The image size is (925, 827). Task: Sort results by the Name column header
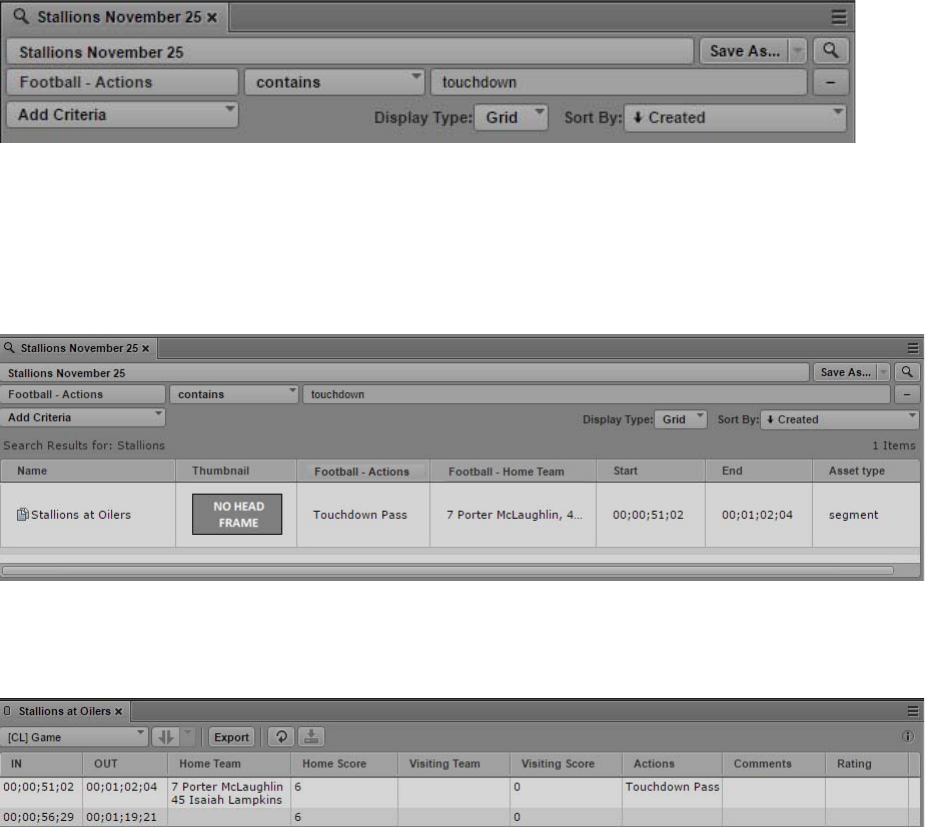point(88,471)
